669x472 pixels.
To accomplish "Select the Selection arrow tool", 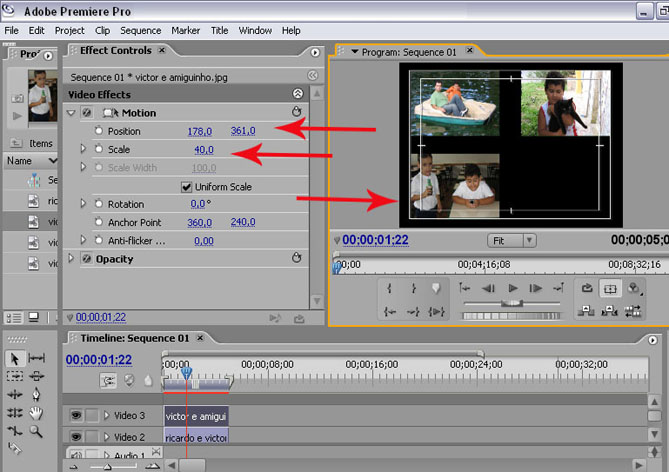I will 15,358.
